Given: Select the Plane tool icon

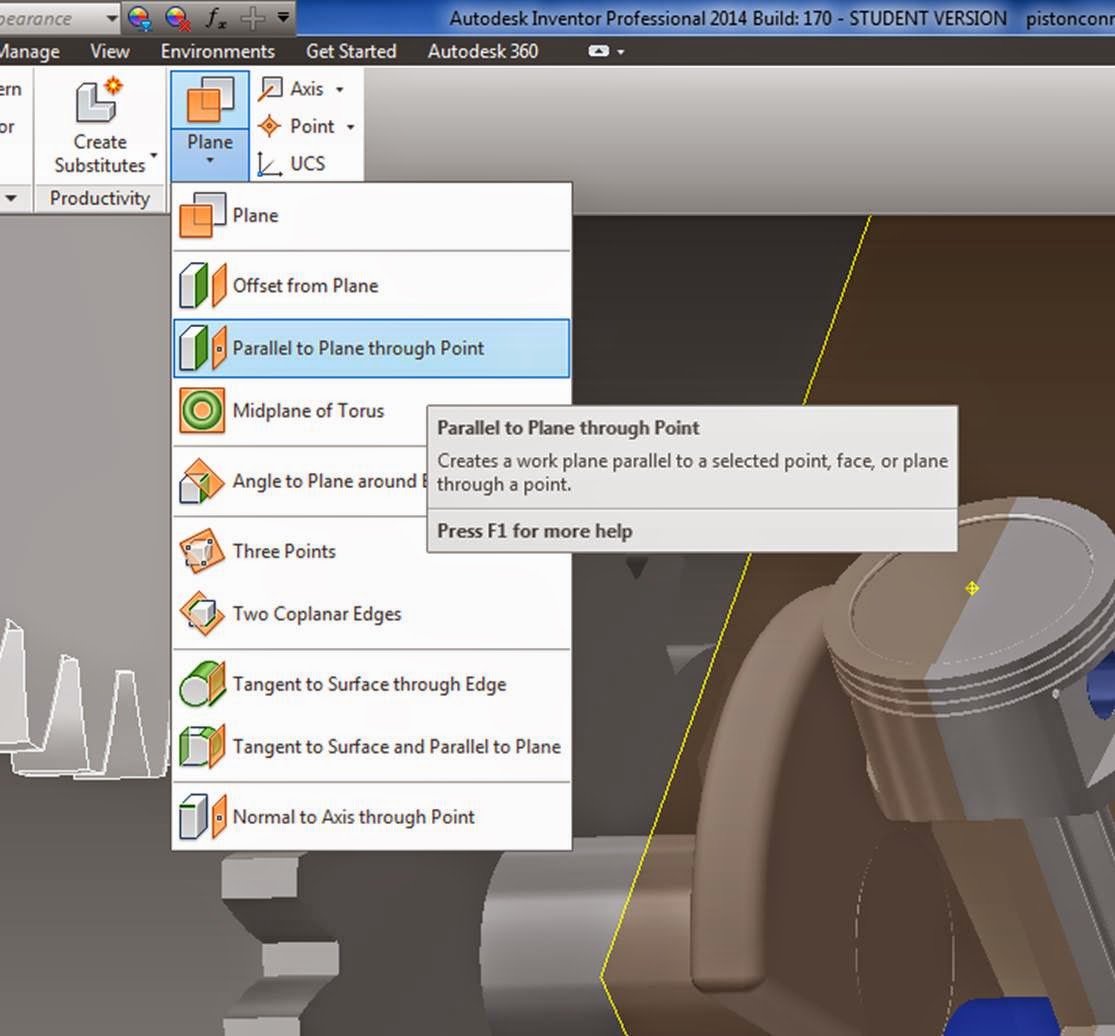Looking at the screenshot, I should point(208,100).
